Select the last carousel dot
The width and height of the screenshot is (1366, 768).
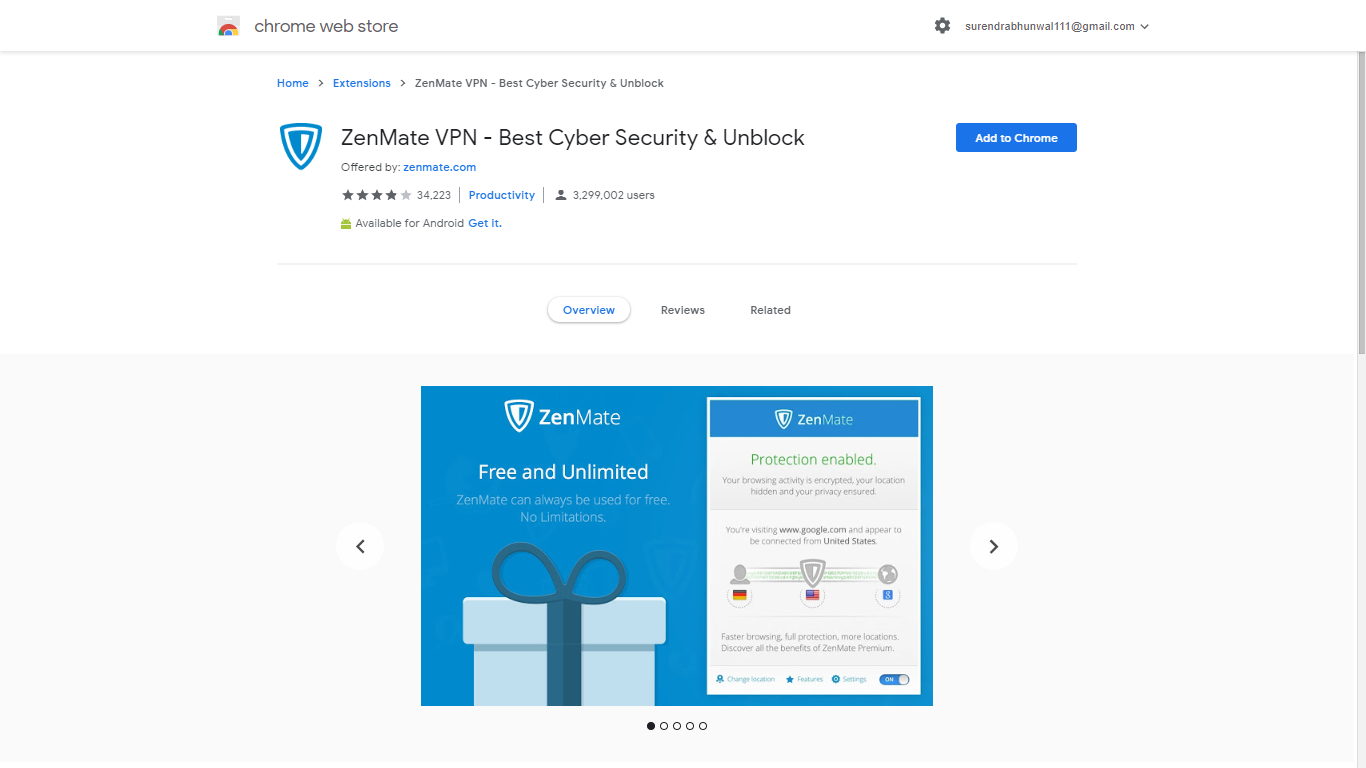(703, 726)
